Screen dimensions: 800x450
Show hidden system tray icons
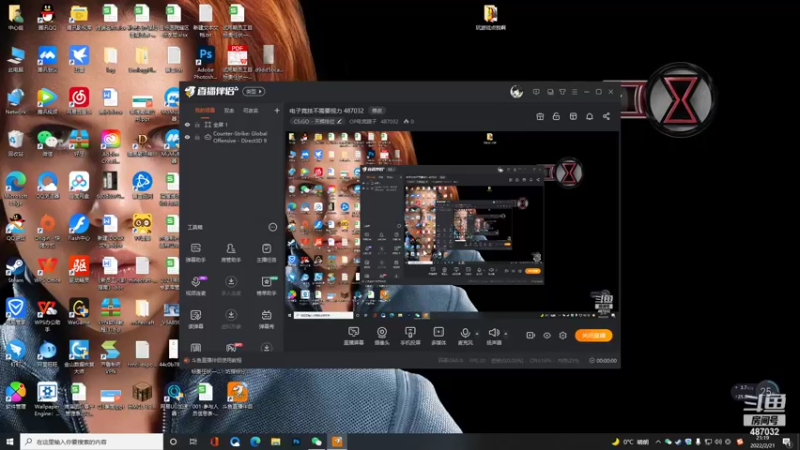[x=658, y=442]
